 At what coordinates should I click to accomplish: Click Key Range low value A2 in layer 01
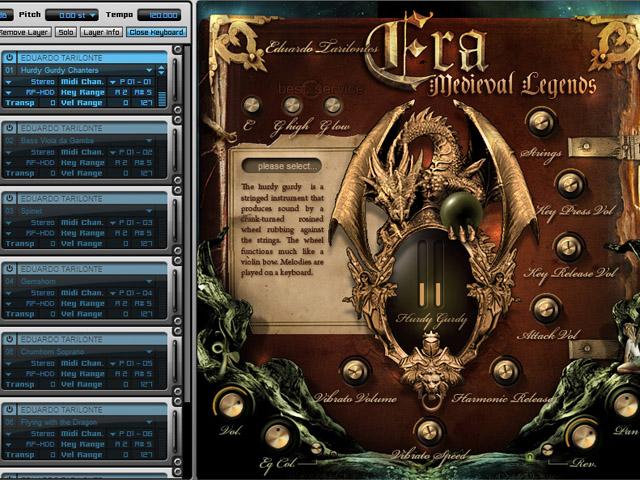tap(120, 92)
